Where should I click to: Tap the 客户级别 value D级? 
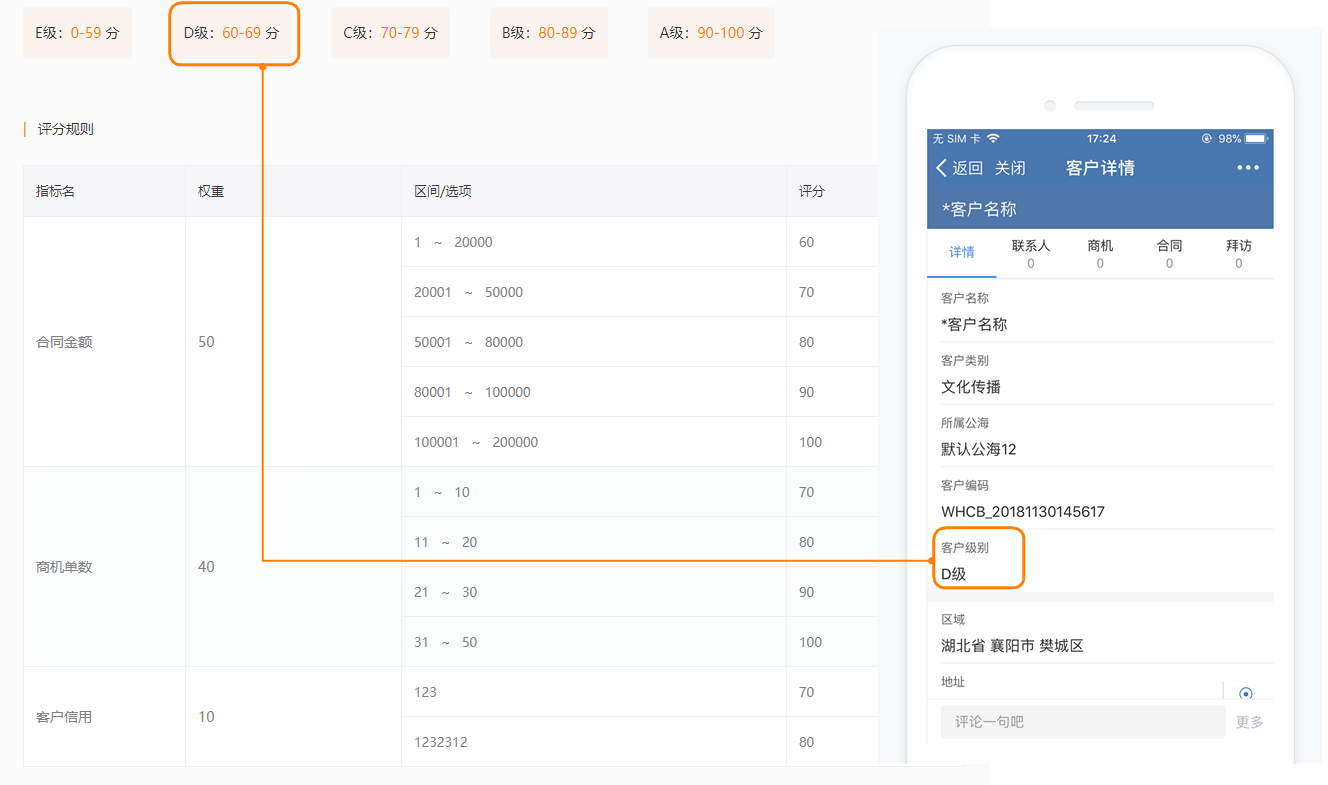pos(954,574)
